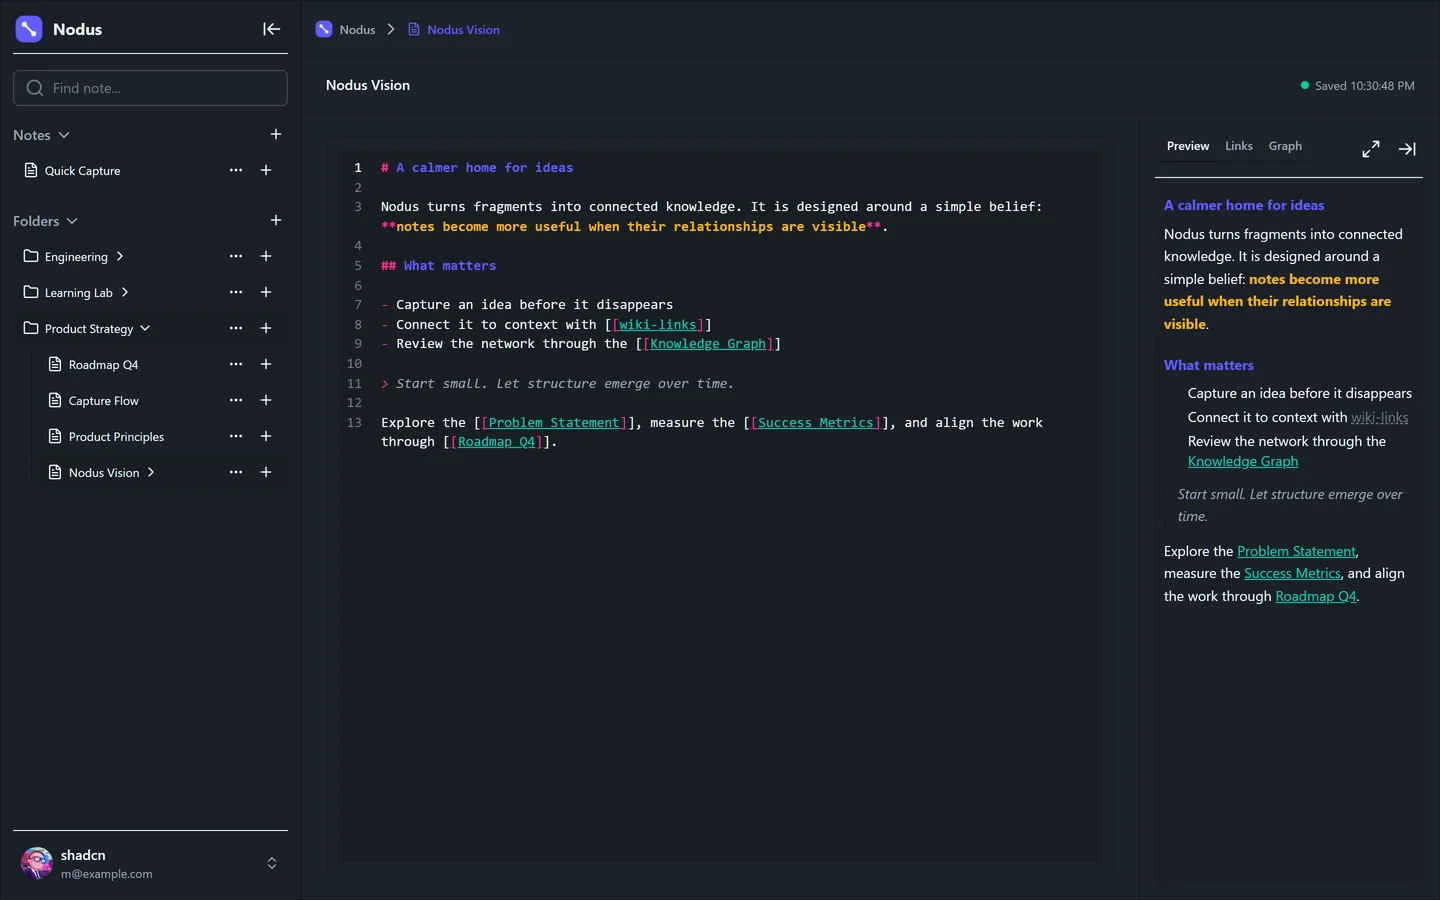Viewport: 1440px width, 900px height.
Task: Click the search magnifier icon
Action: click(35, 88)
